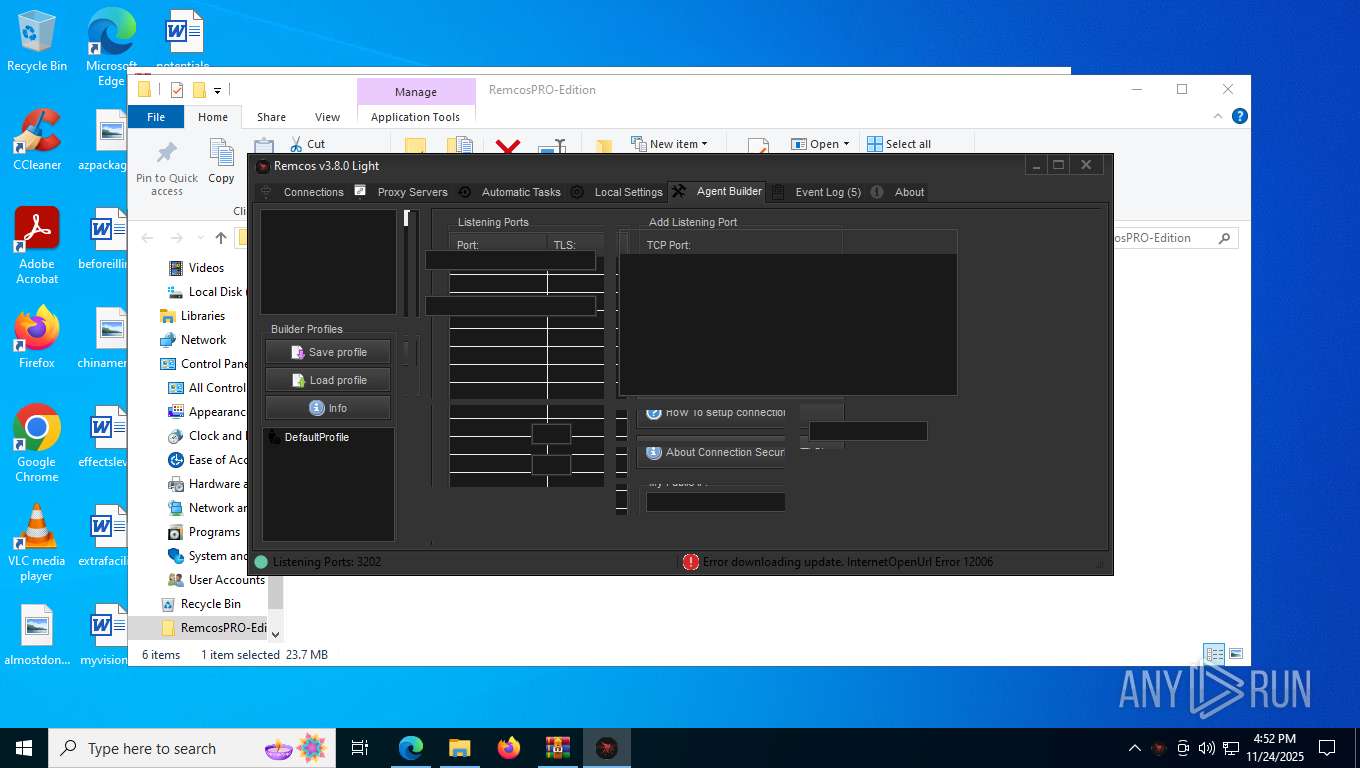
Task: Open About Connection Security info
Action: point(712,452)
